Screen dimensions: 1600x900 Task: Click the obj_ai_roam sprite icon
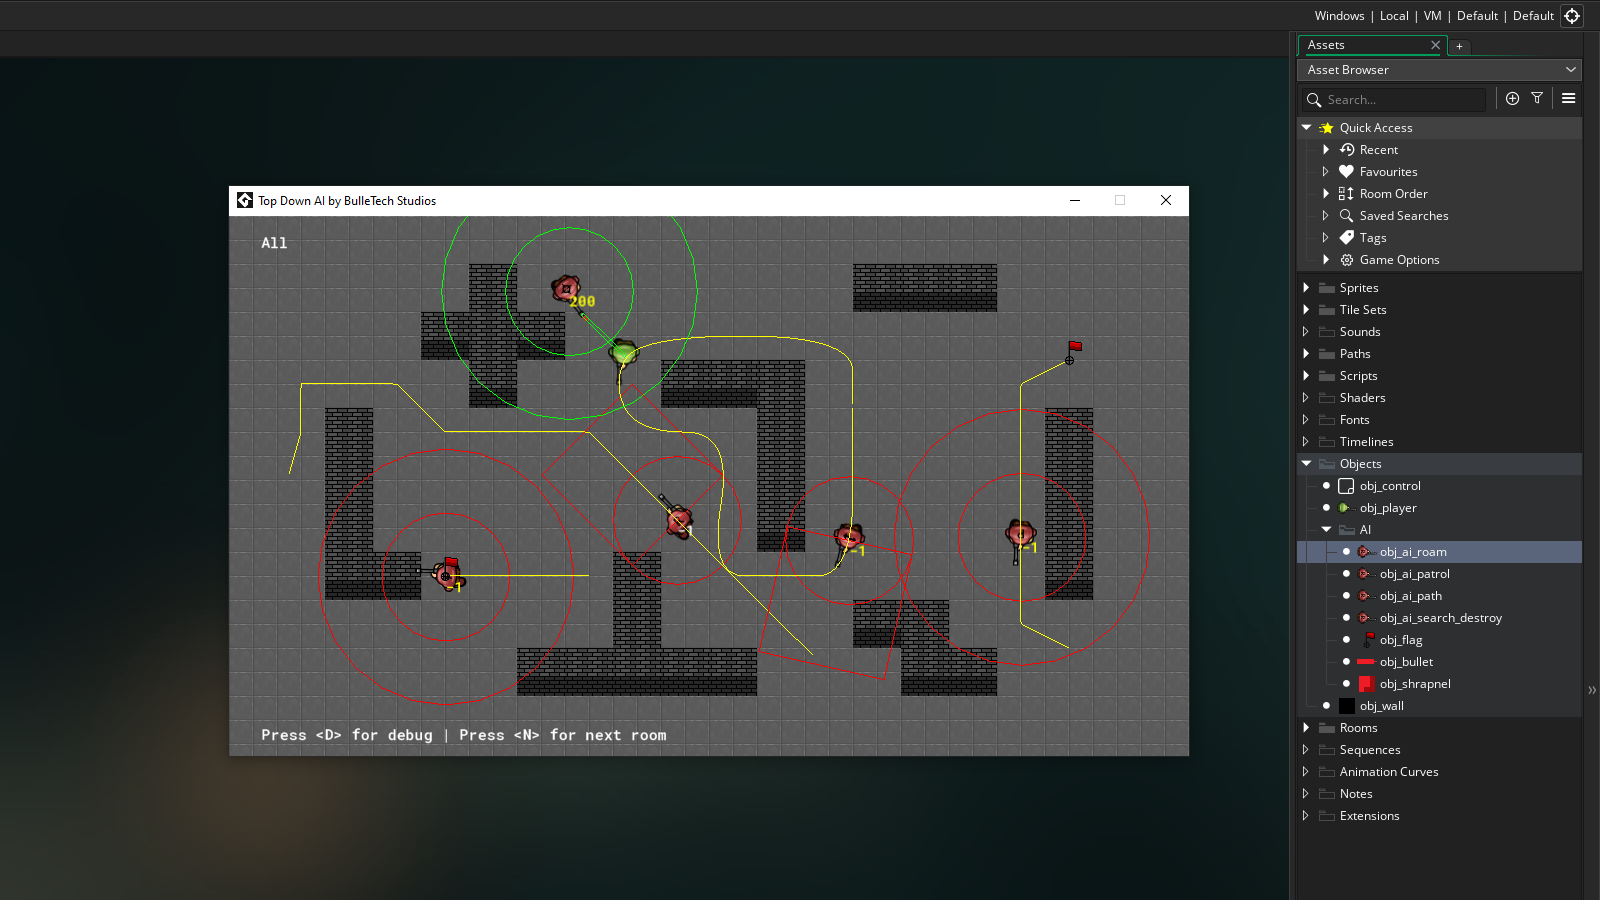(1365, 552)
